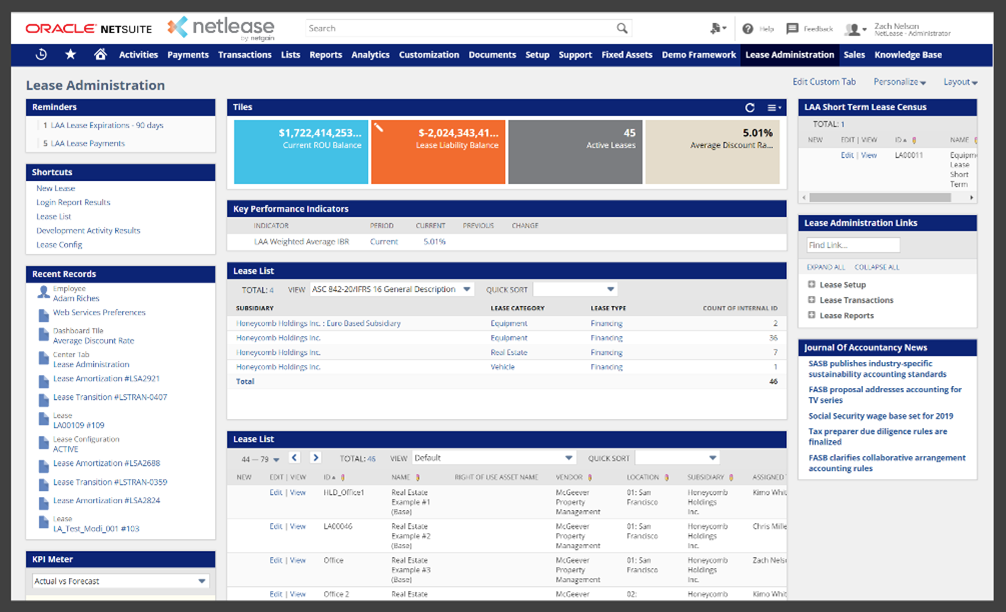Click the next page arrow in Lease List
Viewport: 1006px width, 612px height.
pos(316,457)
